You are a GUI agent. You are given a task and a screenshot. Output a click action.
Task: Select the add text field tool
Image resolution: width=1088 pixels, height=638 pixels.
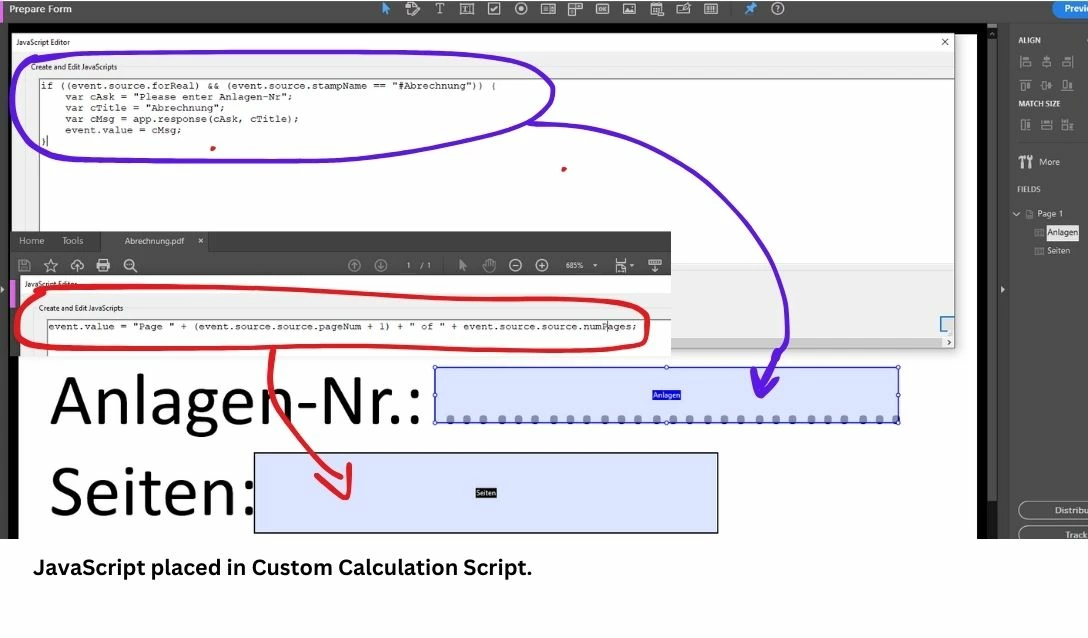(467, 9)
